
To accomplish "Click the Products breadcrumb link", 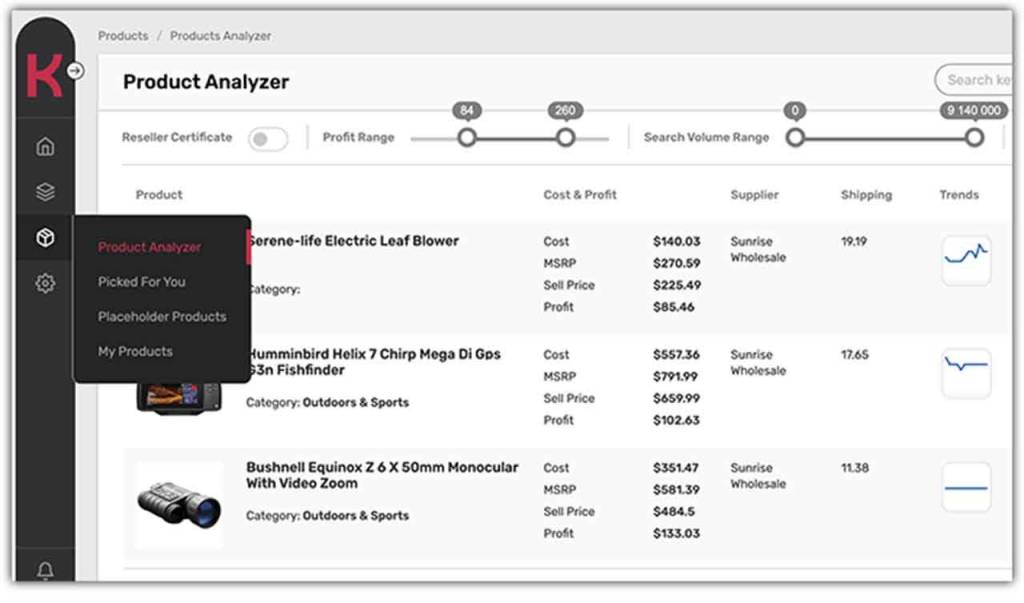I will 123,36.
